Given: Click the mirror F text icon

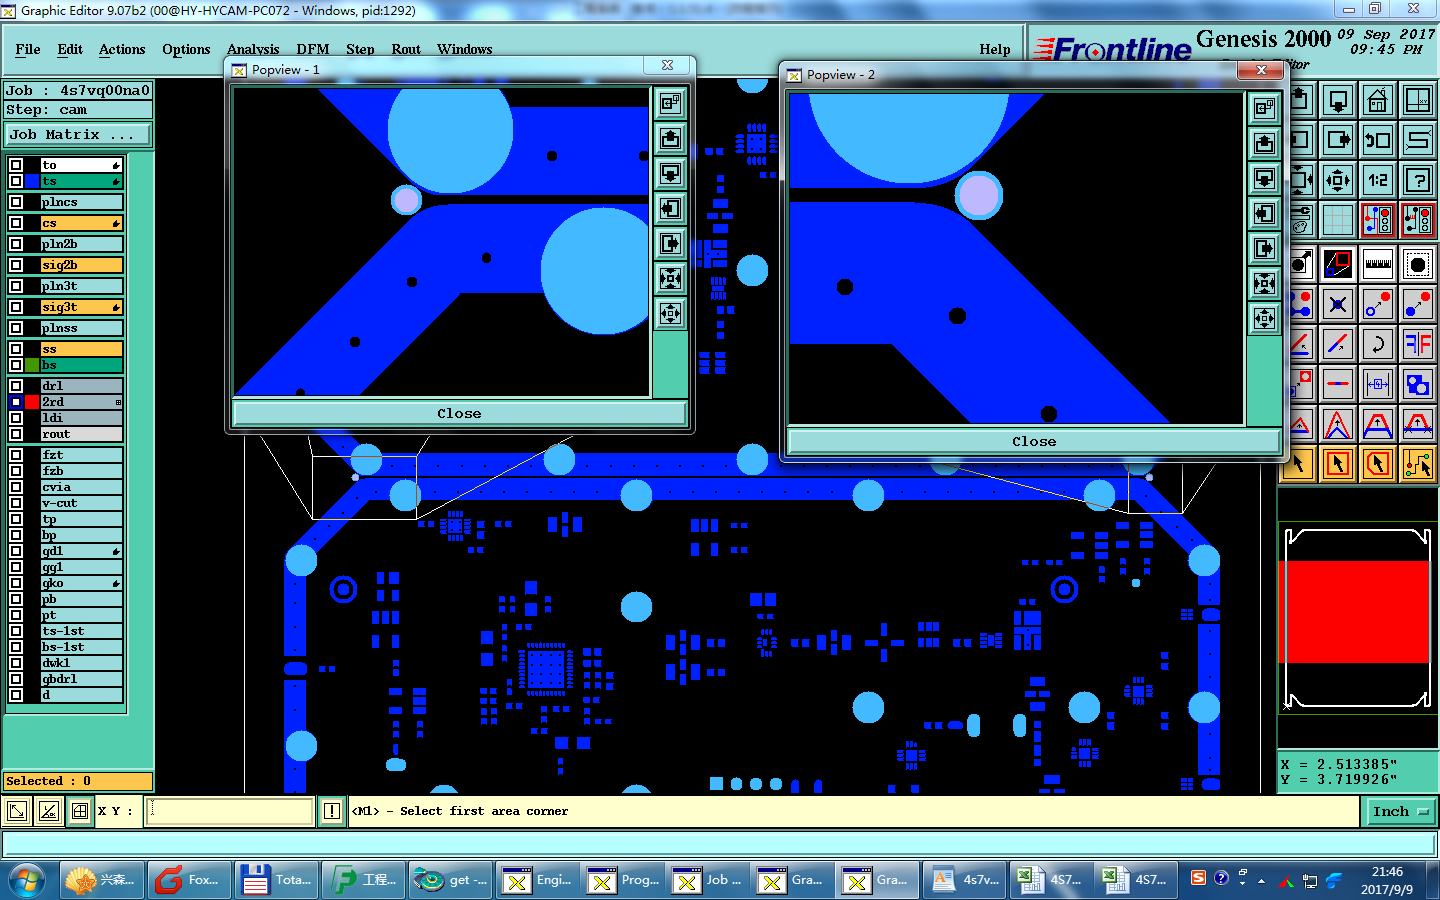Looking at the screenshot, I should 1418,344.
